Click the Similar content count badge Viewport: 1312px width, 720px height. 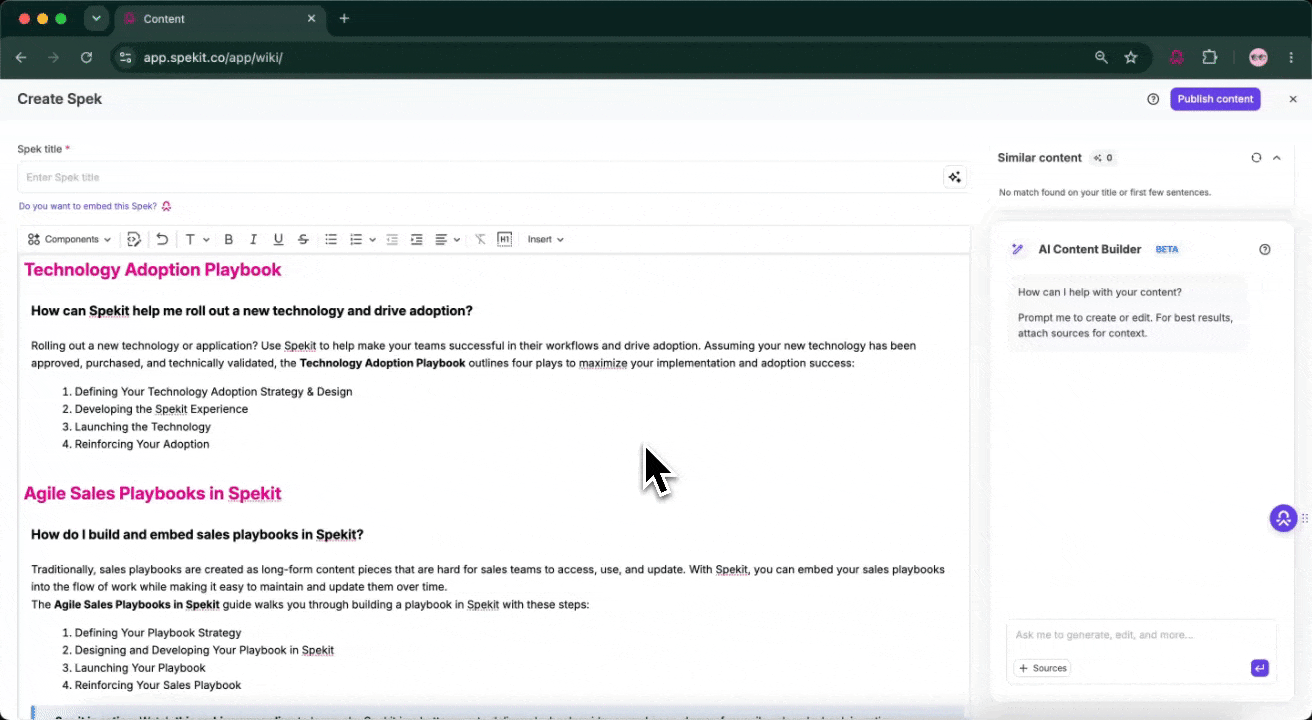tap(1104, 158)
